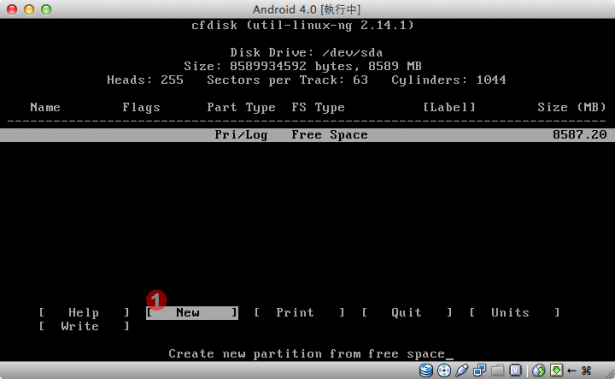Viewport: 615px width, 379px height.
Task: Choose the Quit option in cfdisk
Action: (407, 312)
